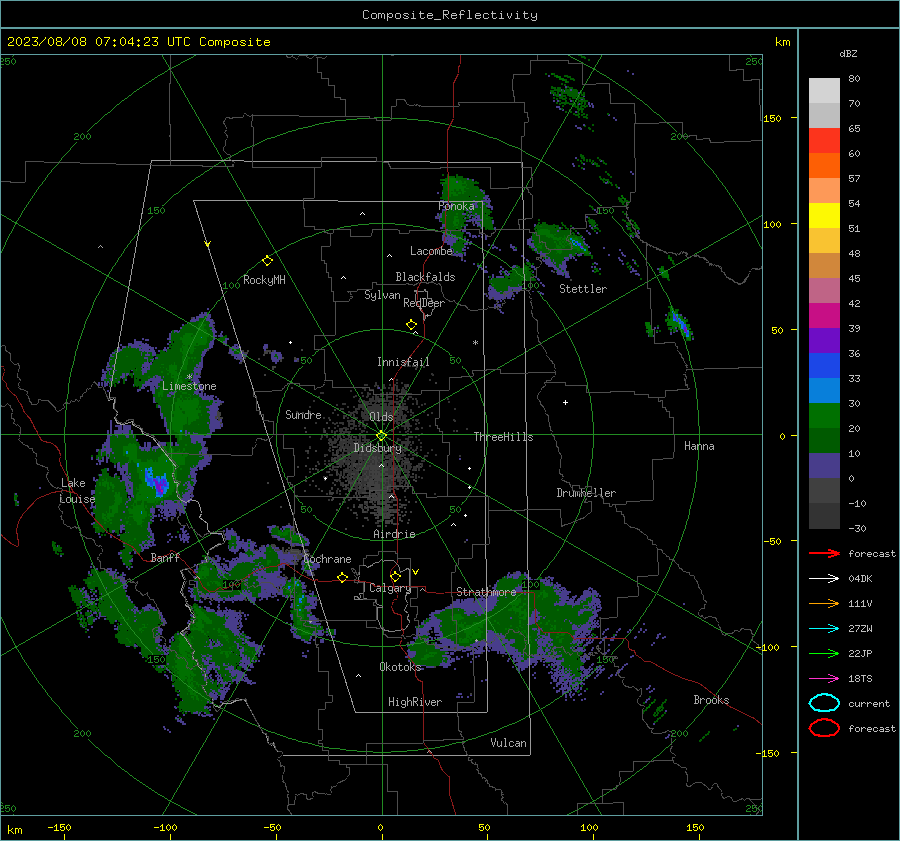The image size is (900, 841).
Task: Pick the dark orange swatch between 60 and 57
Action: (824, 165)
